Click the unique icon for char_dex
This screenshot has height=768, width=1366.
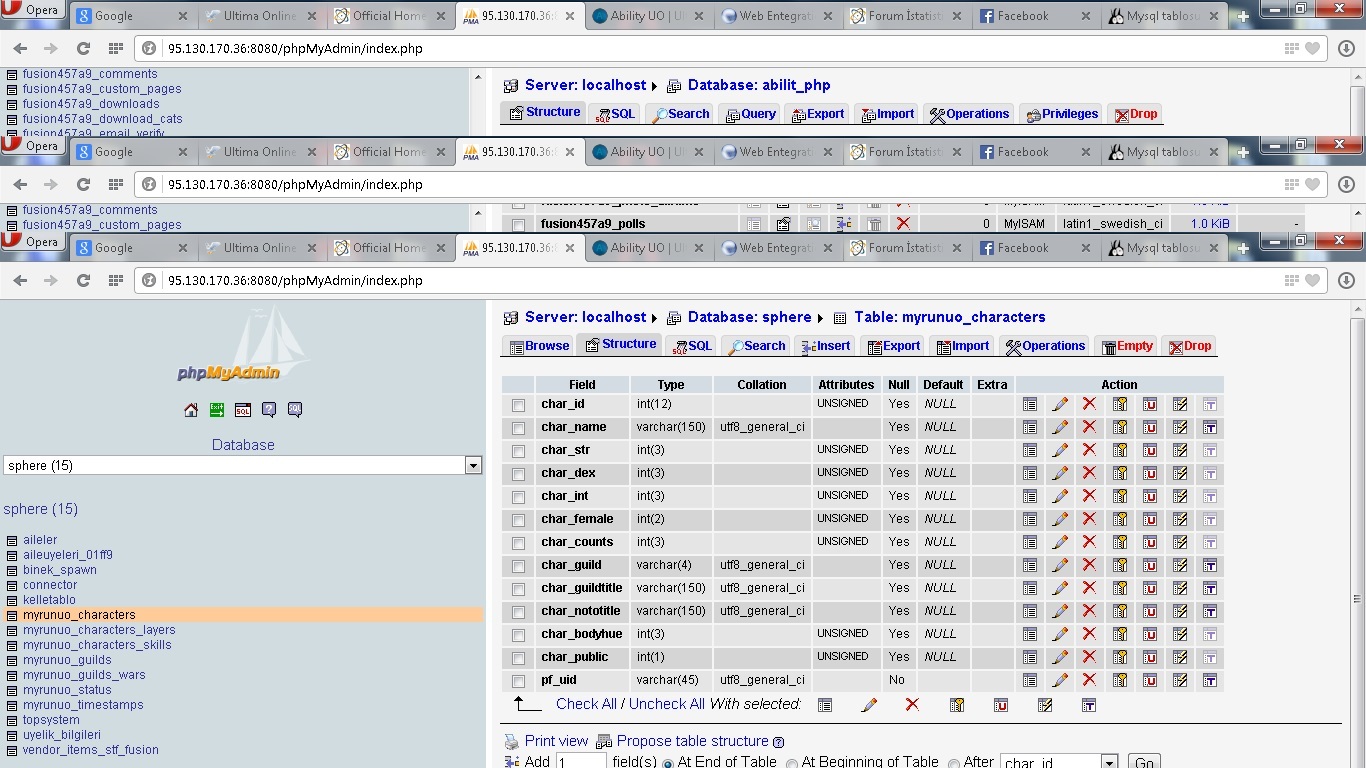[1150, 473]
